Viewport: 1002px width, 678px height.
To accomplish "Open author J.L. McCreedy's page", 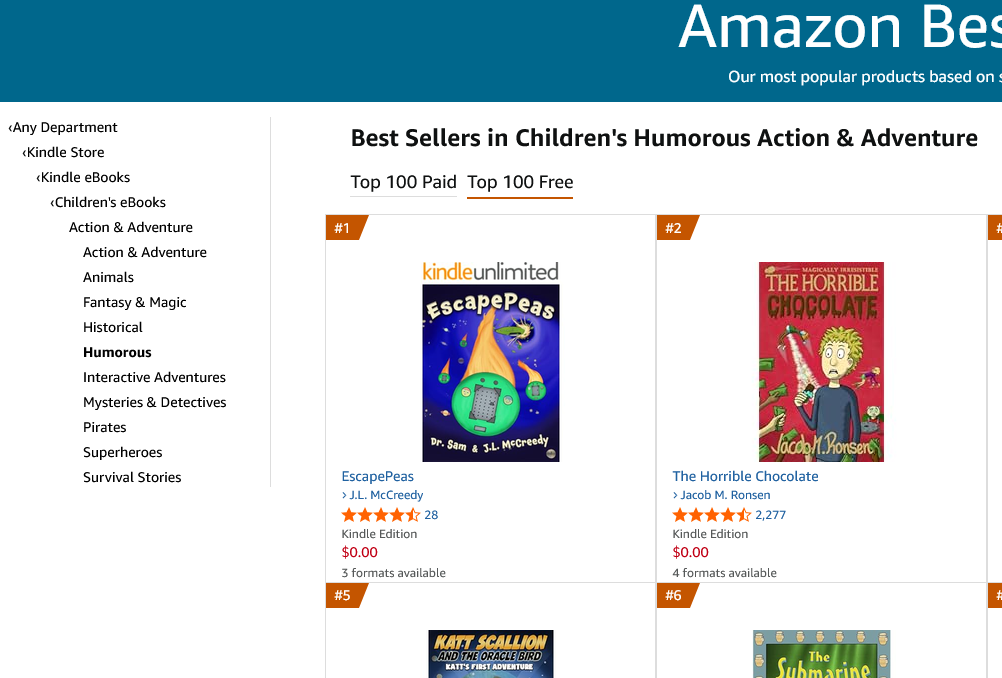I will [382, 495].
